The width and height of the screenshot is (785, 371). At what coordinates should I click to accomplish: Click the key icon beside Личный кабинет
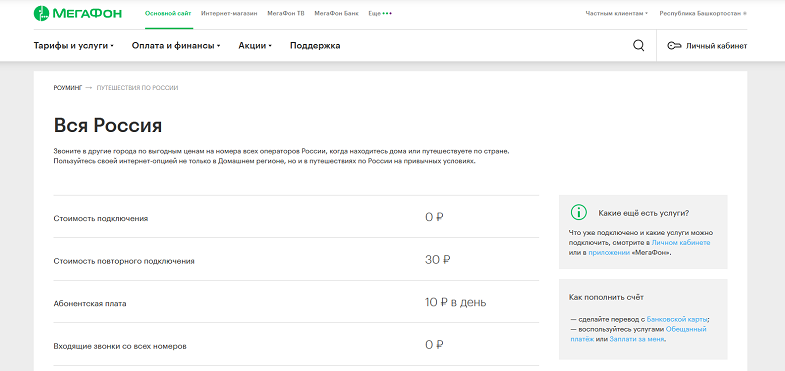pos(674,46)
